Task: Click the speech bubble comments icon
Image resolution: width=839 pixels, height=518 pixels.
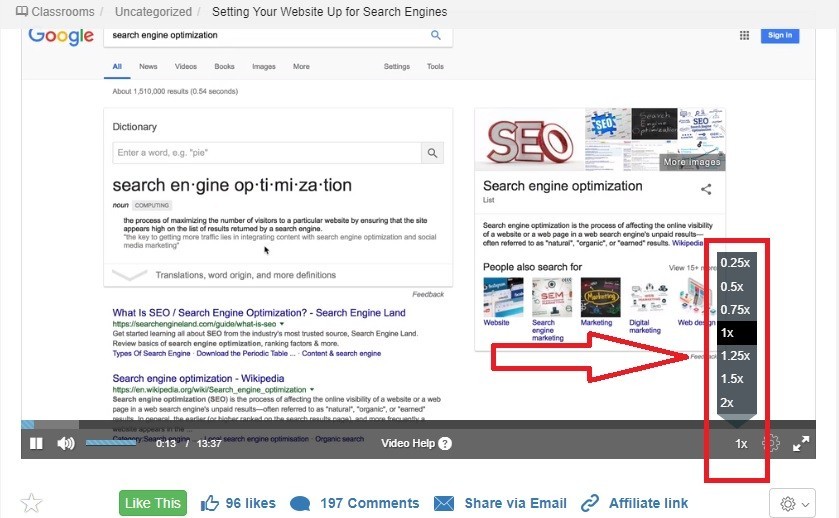Action: tap(300, 504)
